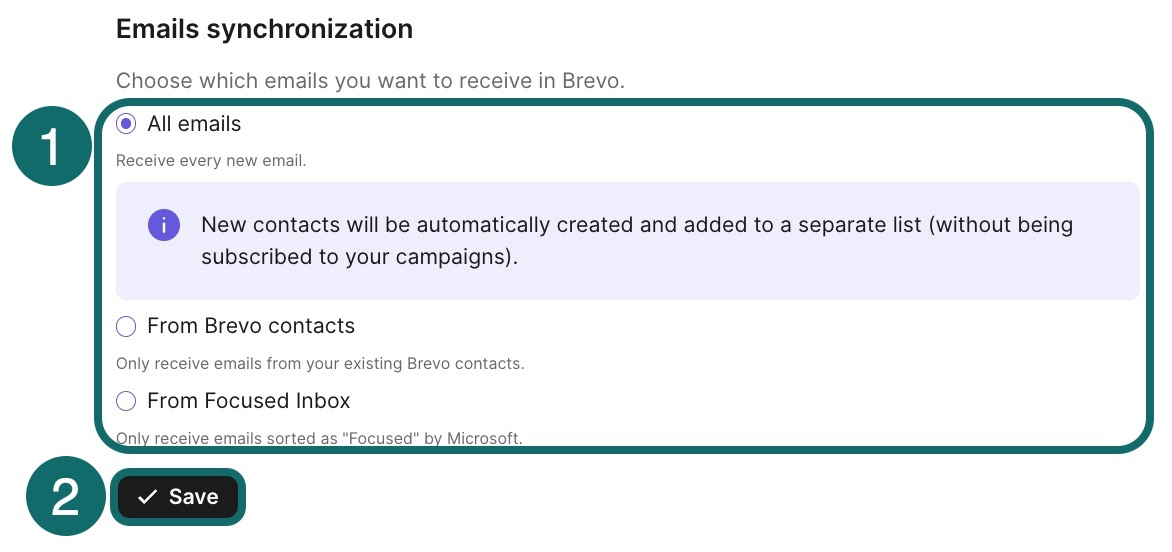This screenshot has width=1172, height=552.
Task: Click the number 1 step badge
Action: click(x=51, y=146)
